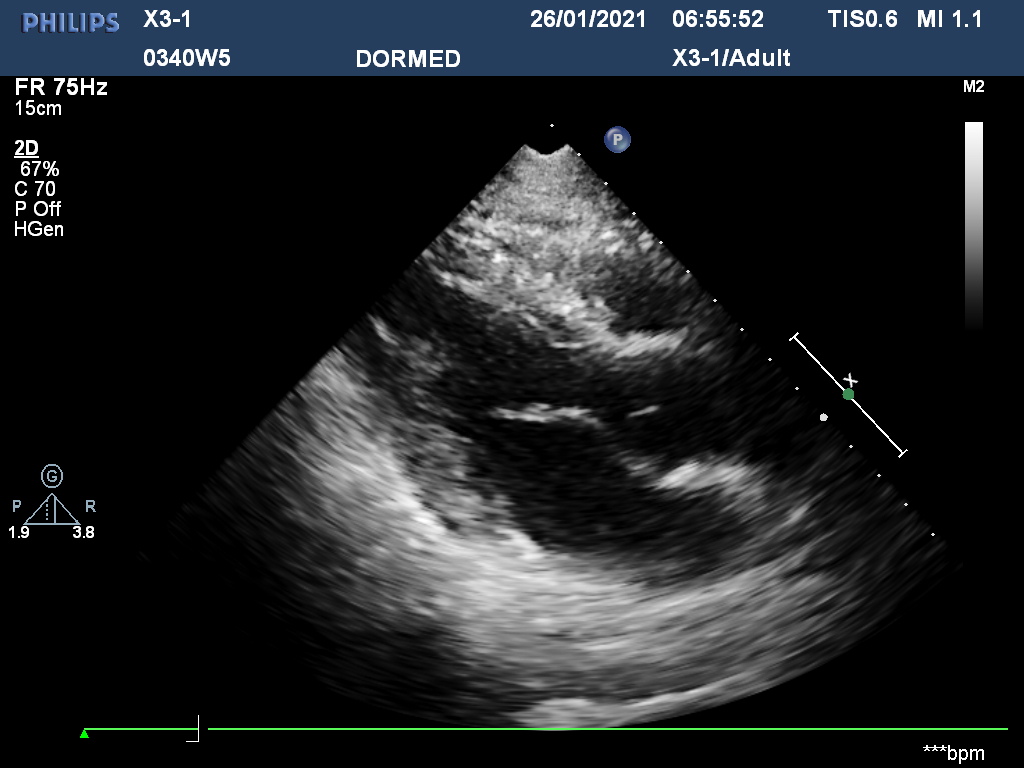Image resolution: width=1024 pixels, height=768 pixels.
Task: Click the Philips logo
Action: point(70,22)
